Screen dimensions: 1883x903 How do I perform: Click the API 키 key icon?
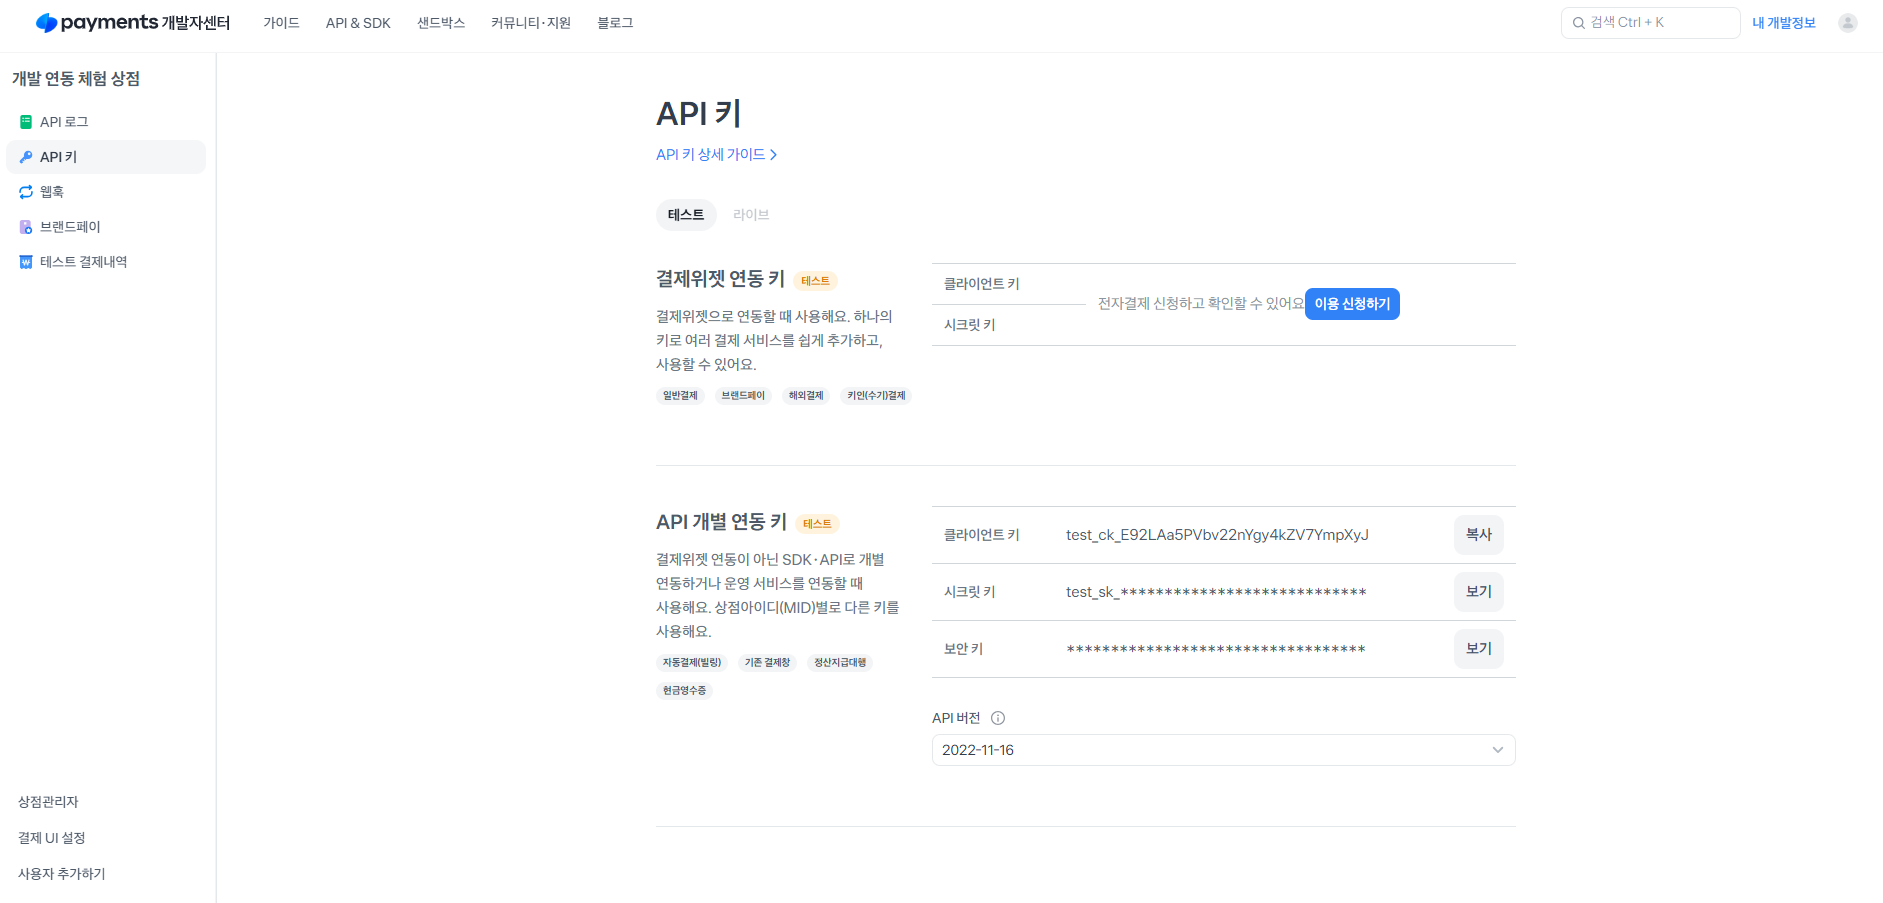click(26, 157)
